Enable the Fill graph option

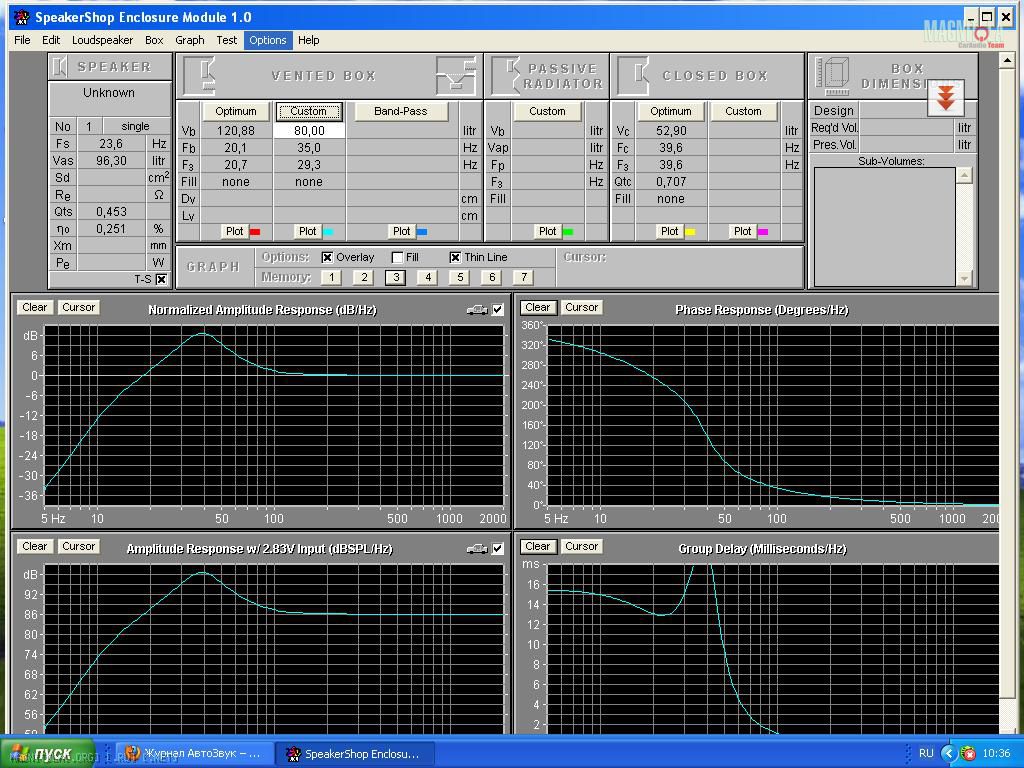click(397, 257)
